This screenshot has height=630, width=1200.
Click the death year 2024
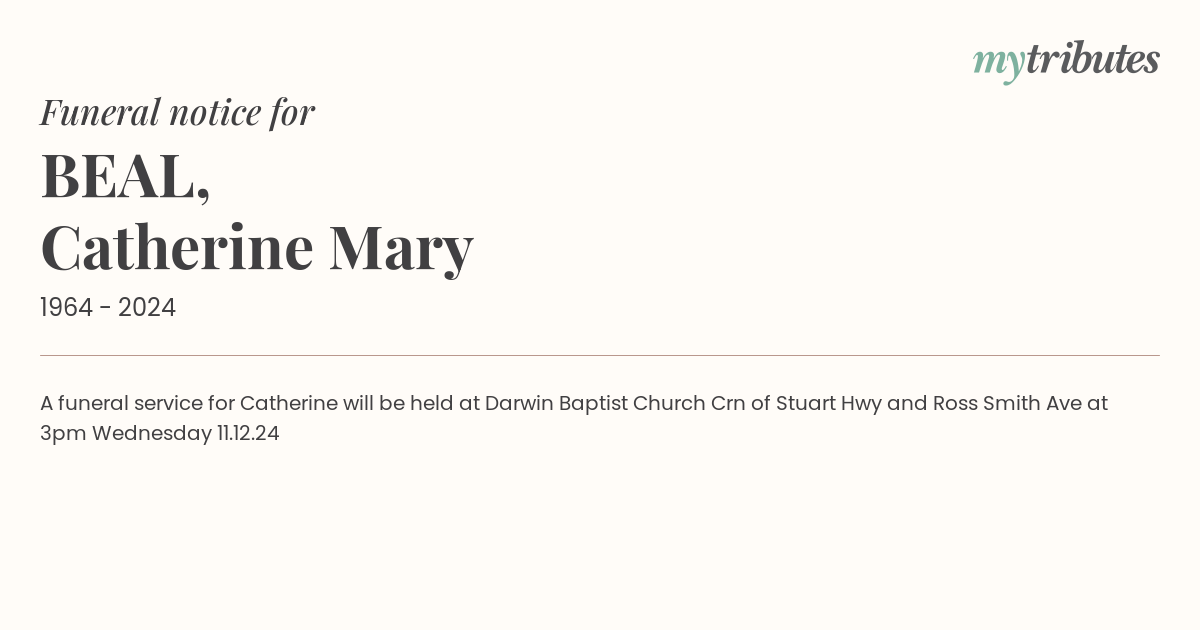(147, 308)
